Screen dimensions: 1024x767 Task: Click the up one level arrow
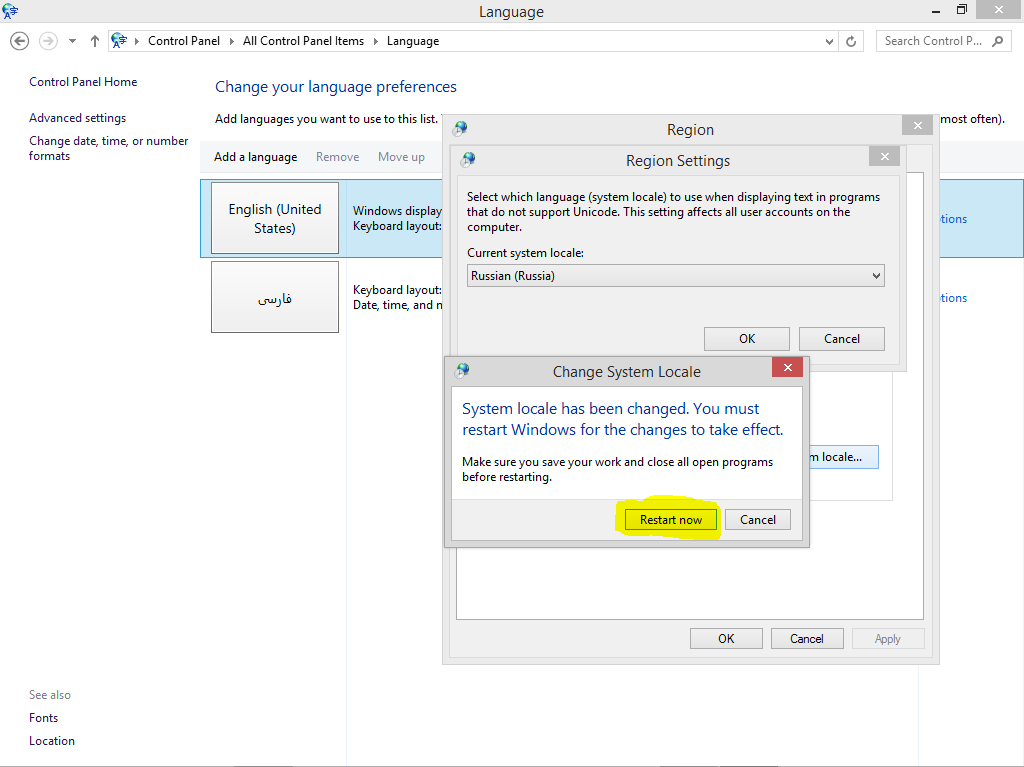pyautogui.click(x=95, y=41)
